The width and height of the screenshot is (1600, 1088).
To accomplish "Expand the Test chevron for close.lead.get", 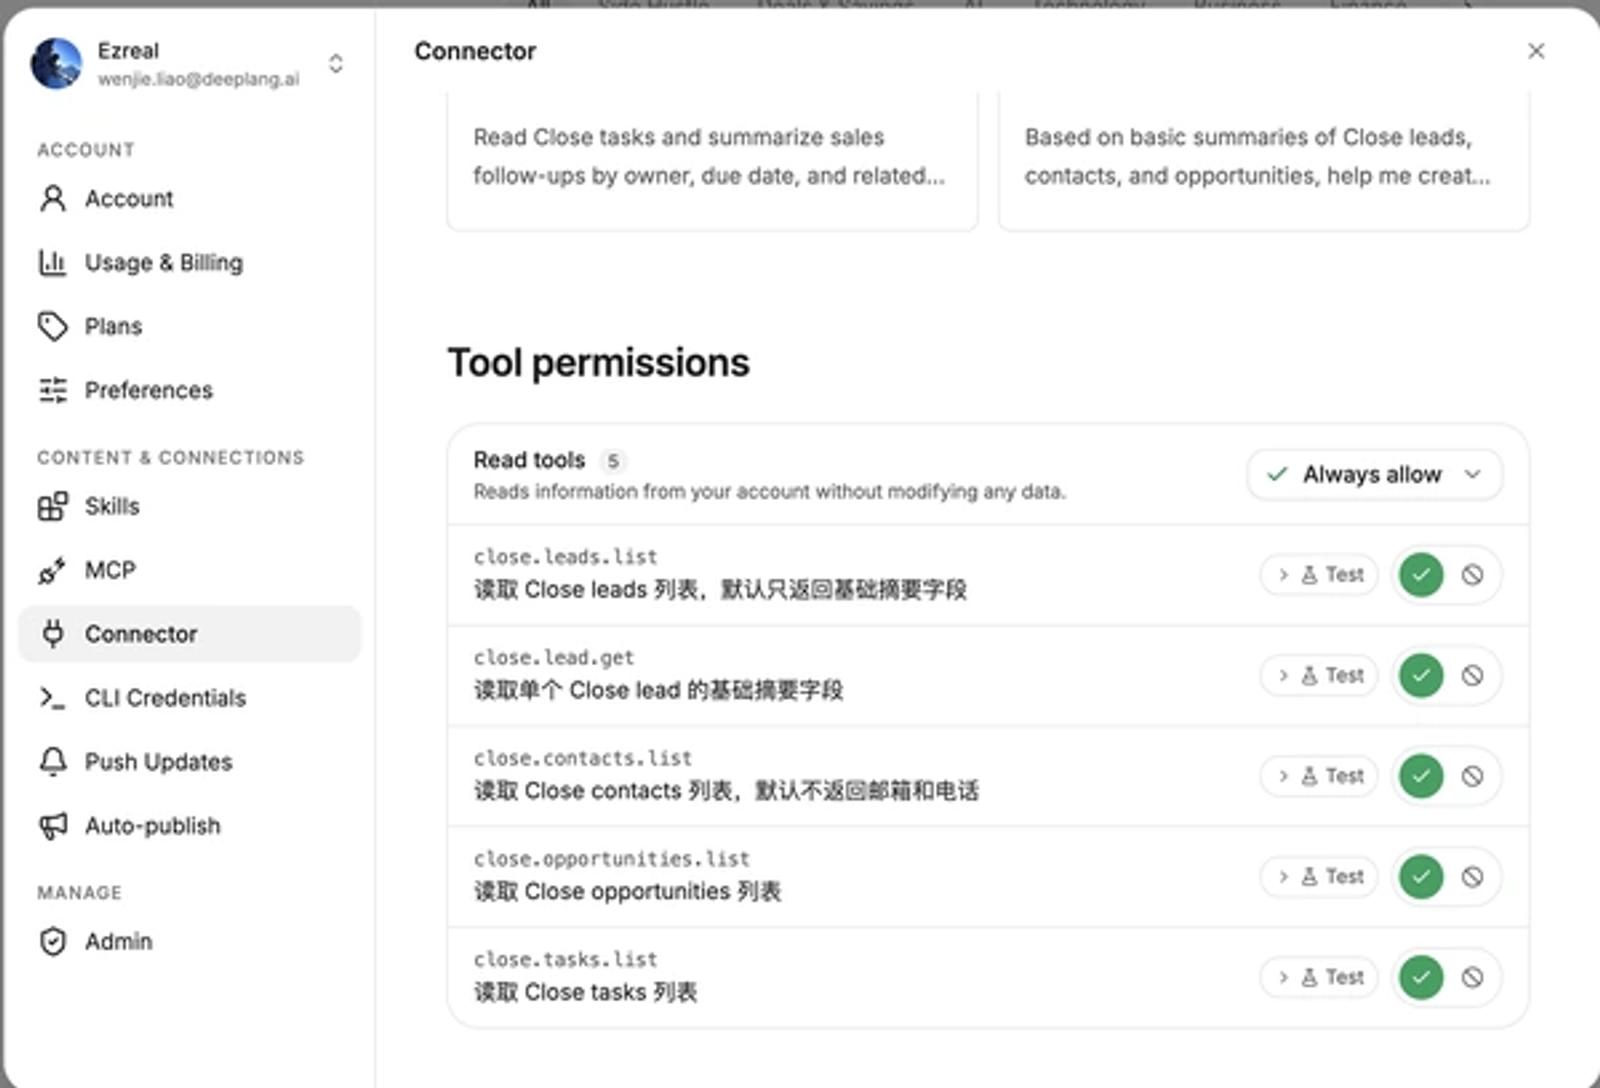I will 1283,675.
